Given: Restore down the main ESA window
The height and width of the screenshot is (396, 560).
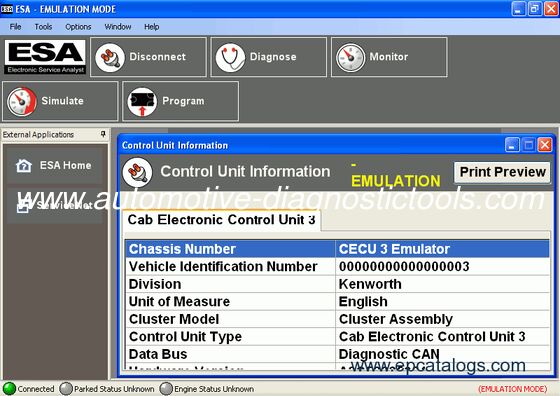Looking at the screenshot, I should pos(535,9).
